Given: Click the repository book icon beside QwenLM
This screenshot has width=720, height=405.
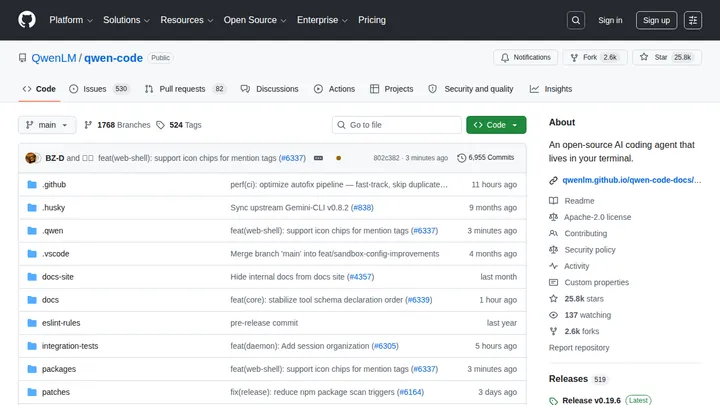Looking at the screenshot, I should [22, 58].
